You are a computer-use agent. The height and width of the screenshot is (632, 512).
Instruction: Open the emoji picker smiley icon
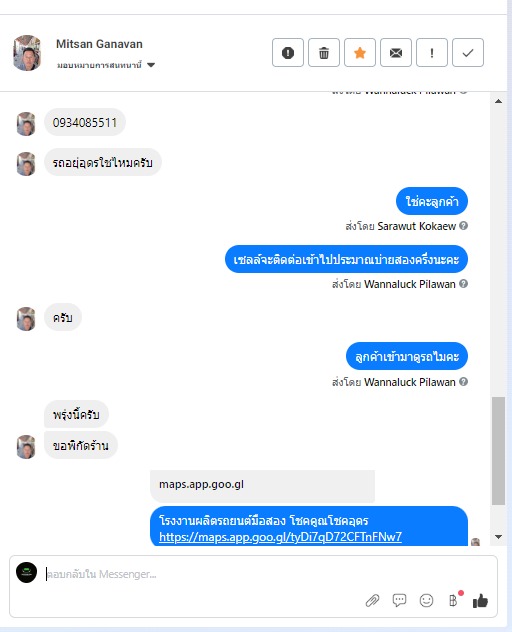(x=426, y=601)
